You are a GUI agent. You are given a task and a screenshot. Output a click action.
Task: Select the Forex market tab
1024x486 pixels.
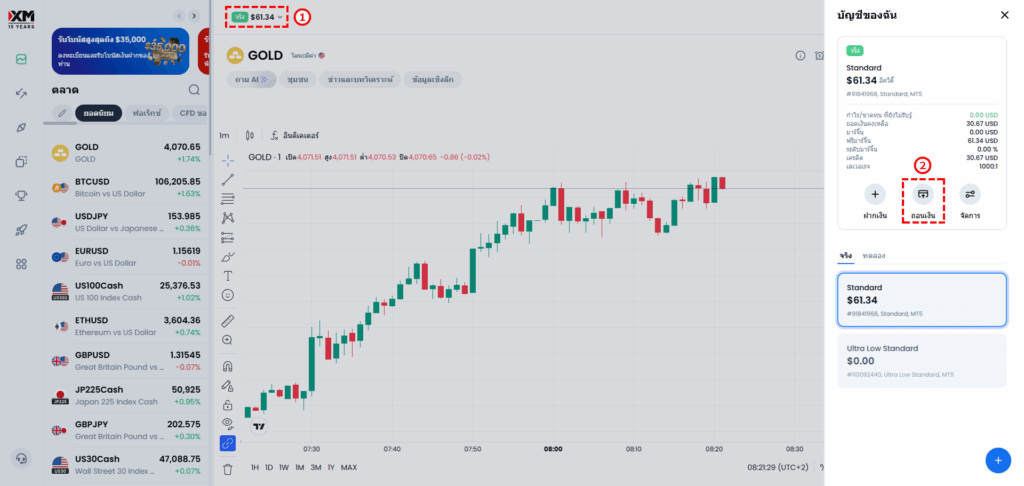tap(148, 113)
